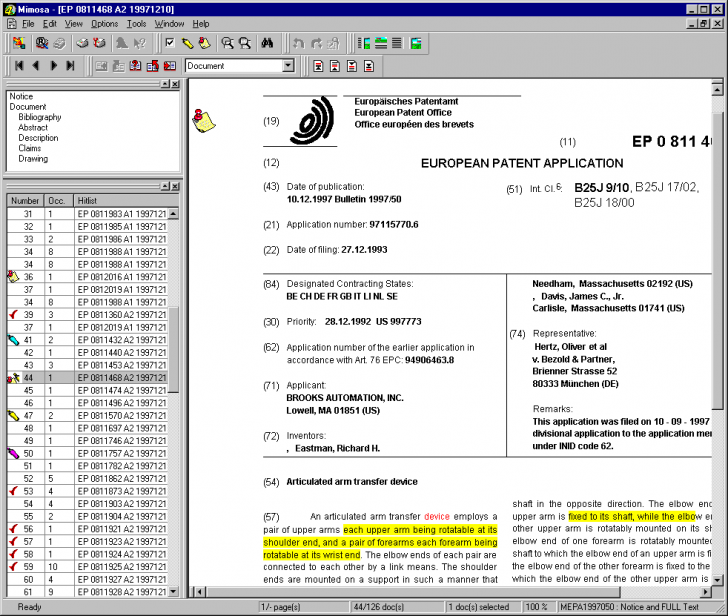Click the first magnifier zoom icon
The height and width of the screenshot is (616, 728).
pyautogui.click(x=228, y=43)
